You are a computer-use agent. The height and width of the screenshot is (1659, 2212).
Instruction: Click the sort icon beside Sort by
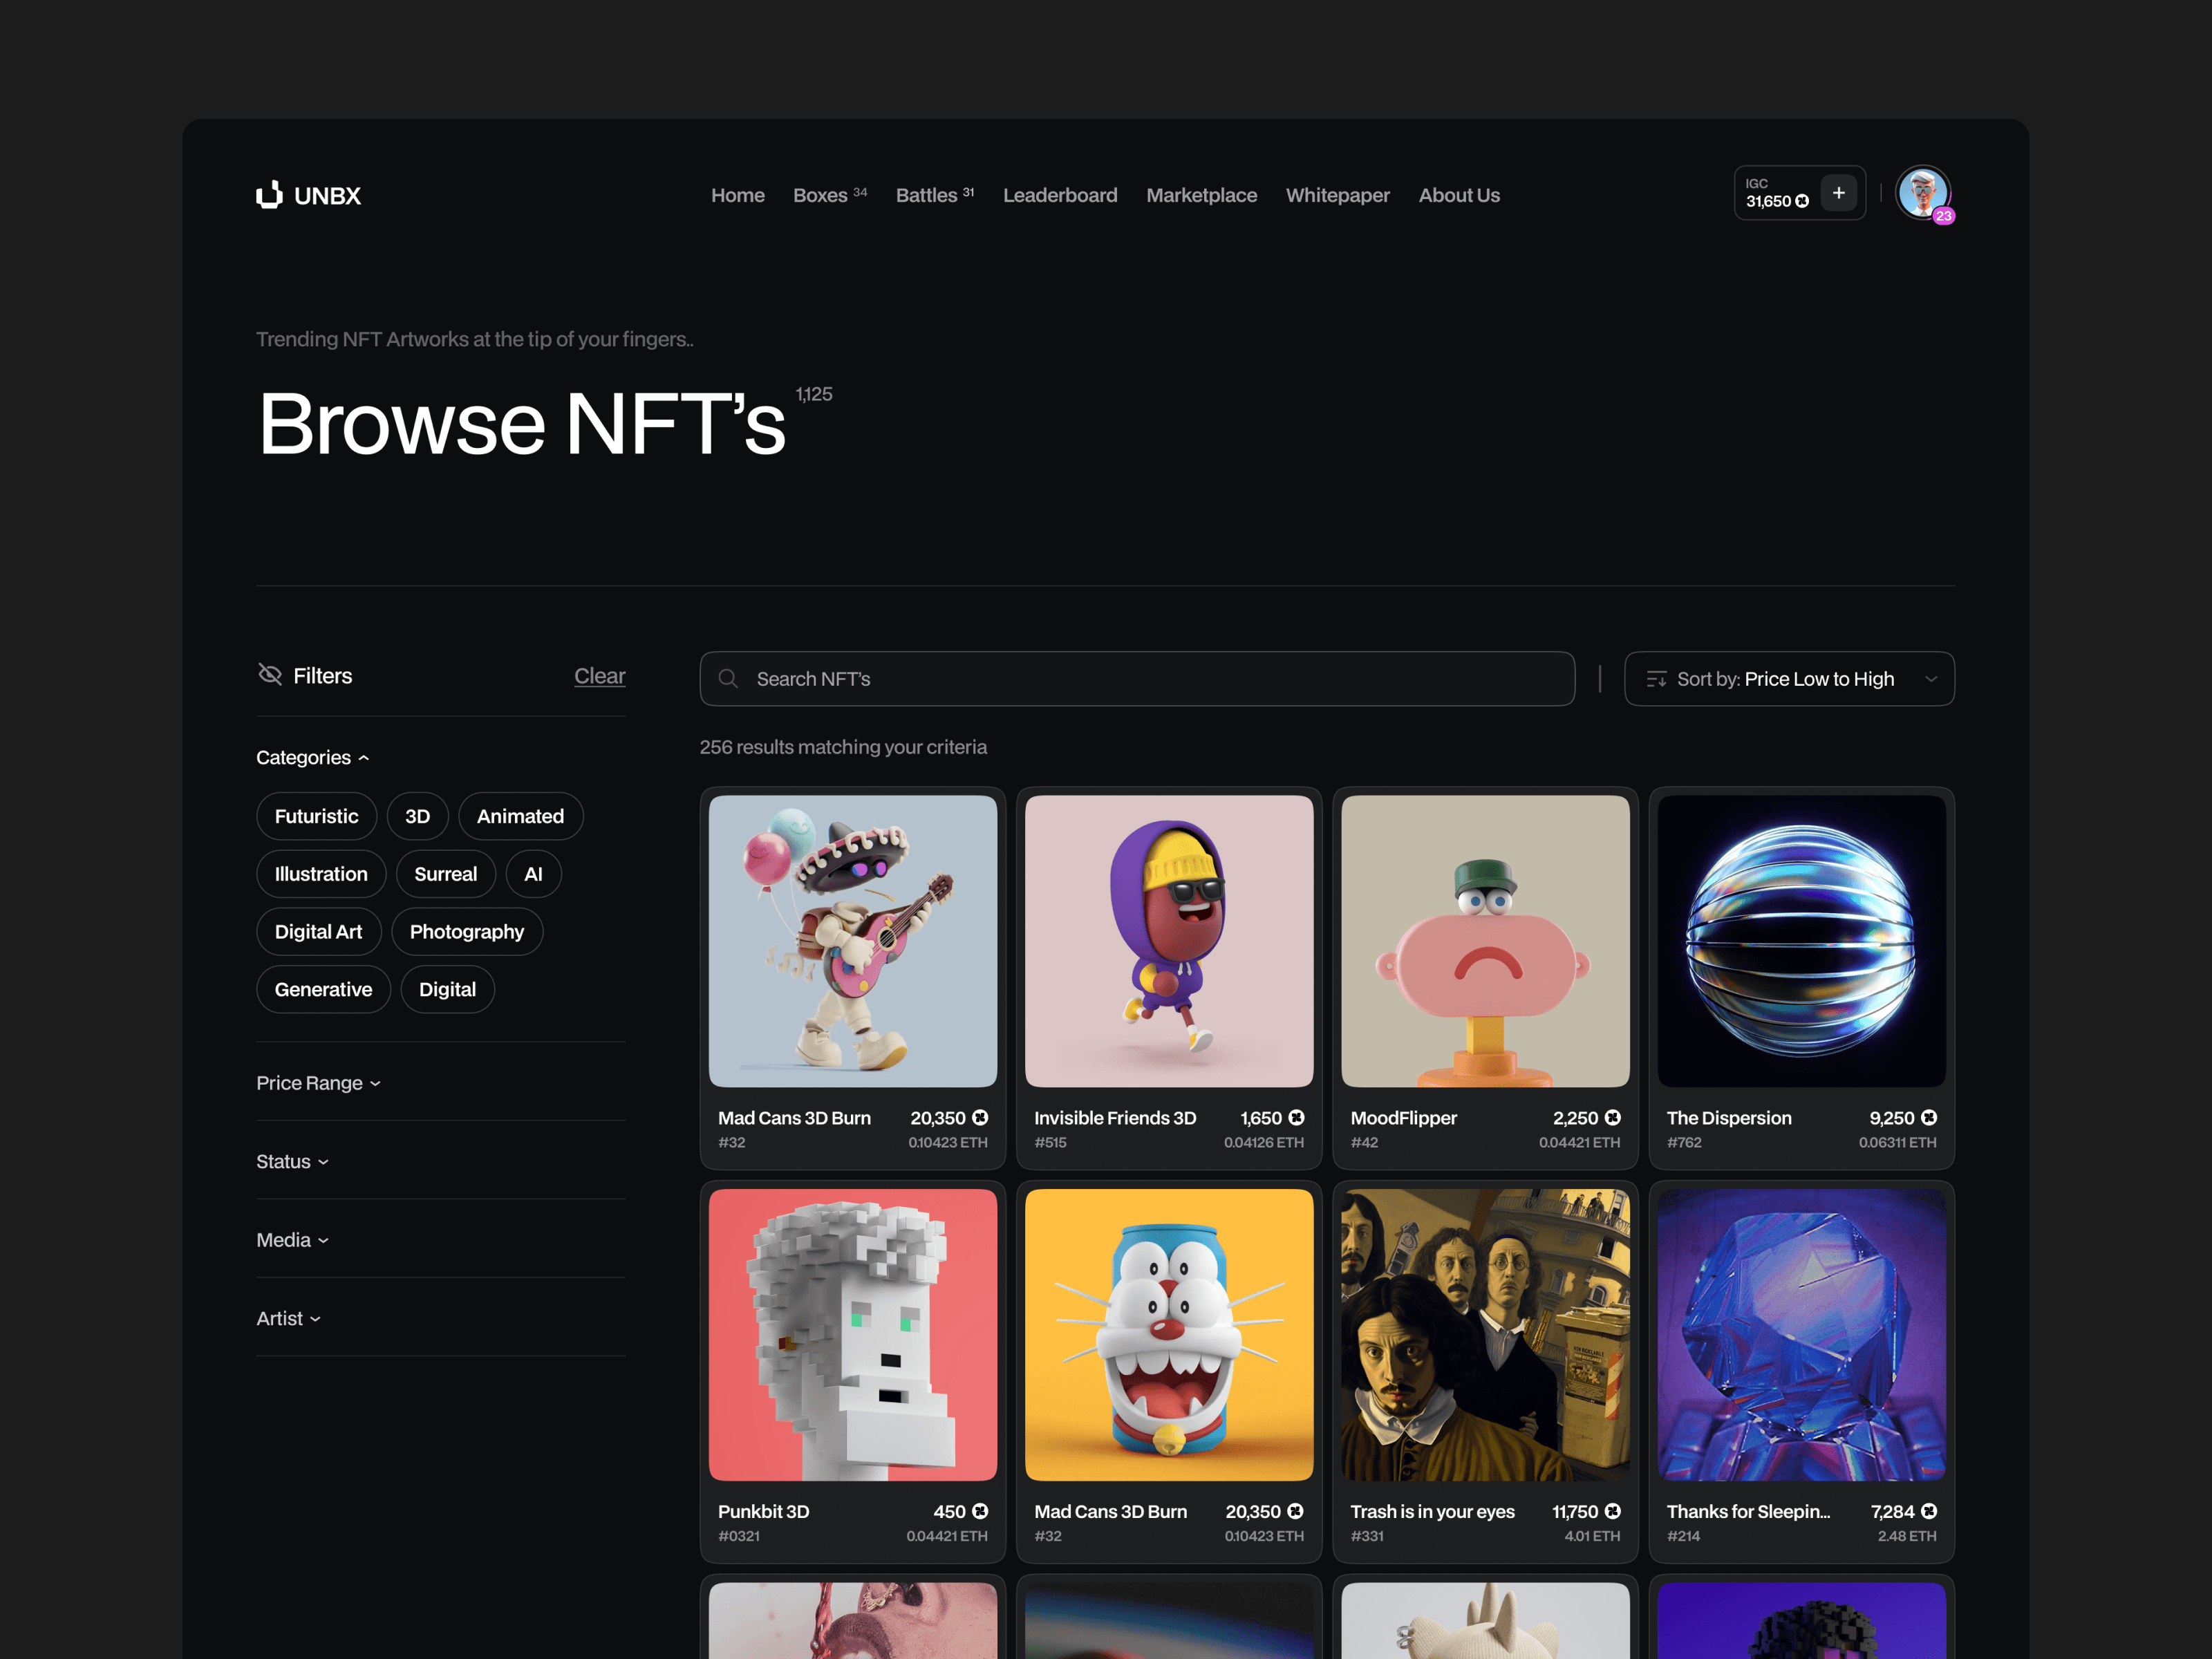1656,678
